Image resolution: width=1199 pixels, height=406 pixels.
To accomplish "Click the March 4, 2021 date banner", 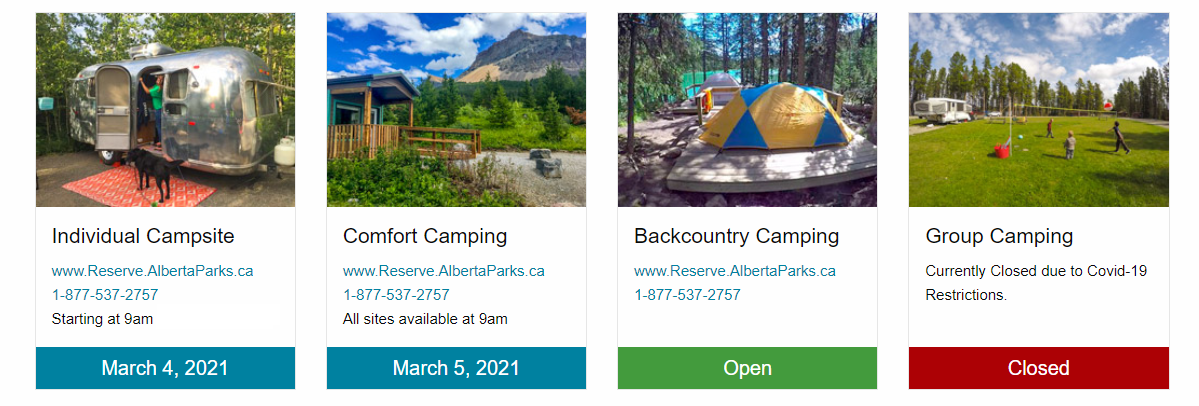I will (x=165, y=368).
